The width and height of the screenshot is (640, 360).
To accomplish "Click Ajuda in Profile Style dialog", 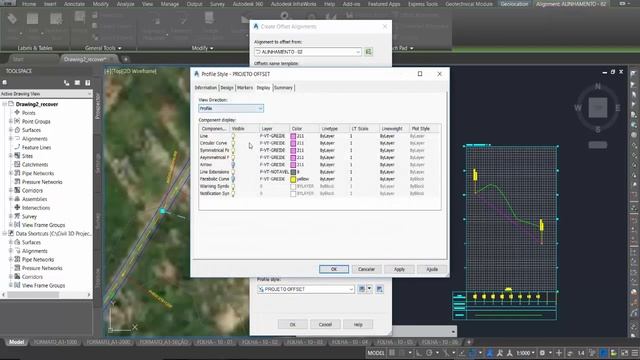I will [x=432, y=269].
